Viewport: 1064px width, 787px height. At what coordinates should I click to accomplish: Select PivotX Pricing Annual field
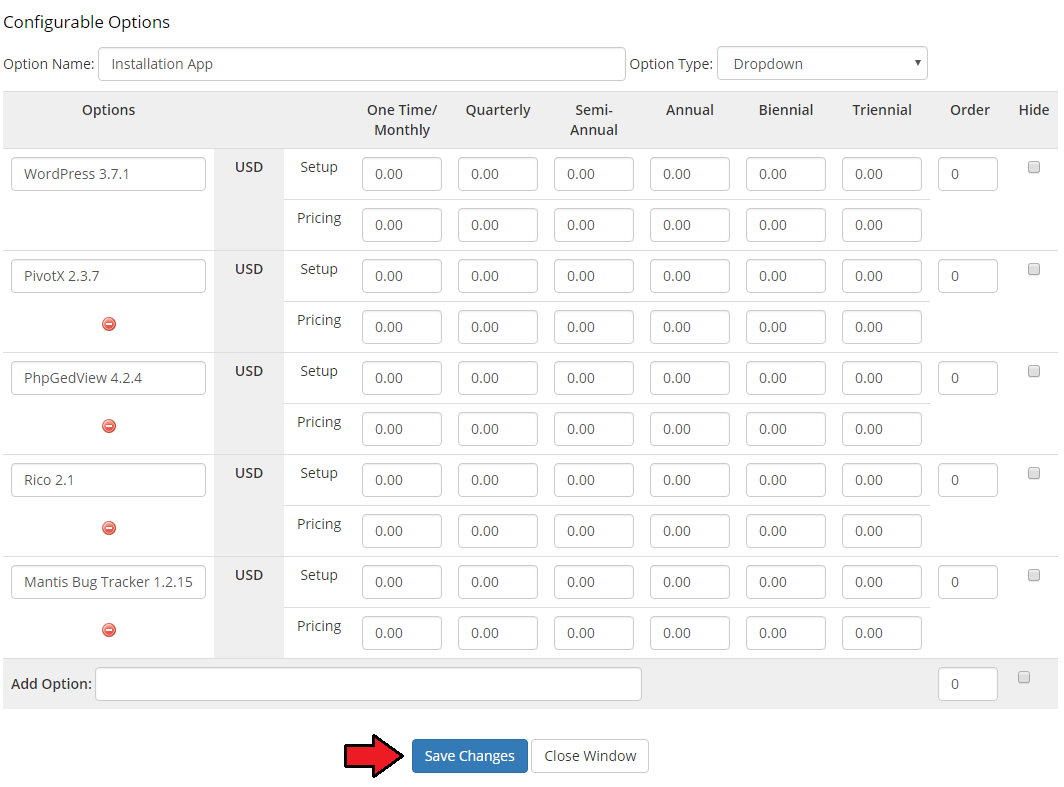tap(690, 327)
